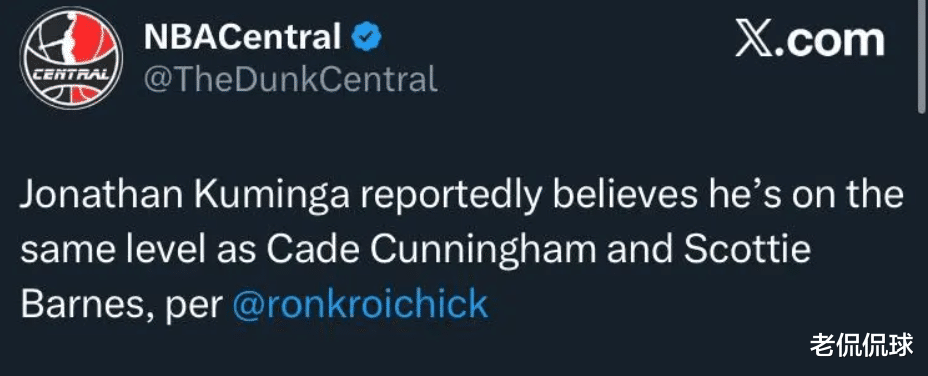Open the @TheDunkCentral handle
928x376 pixels.
coord(291,79)
